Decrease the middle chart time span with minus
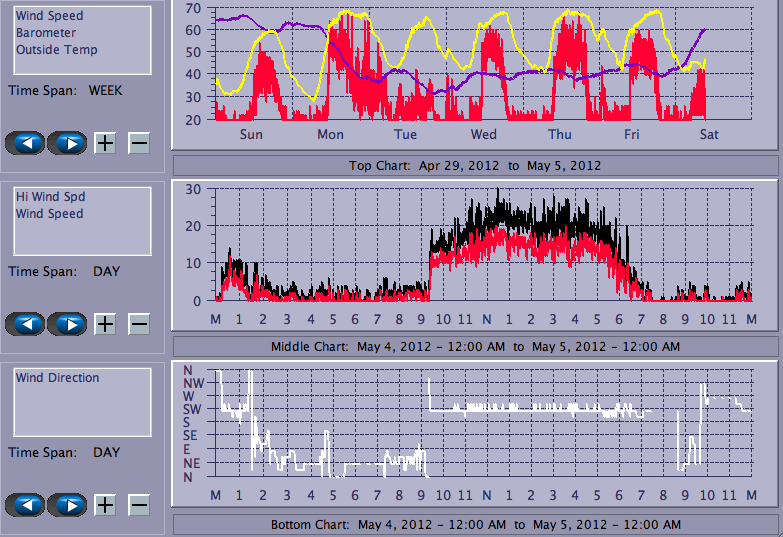This screenshot has width=783, height=537. [x=139, y=324]
